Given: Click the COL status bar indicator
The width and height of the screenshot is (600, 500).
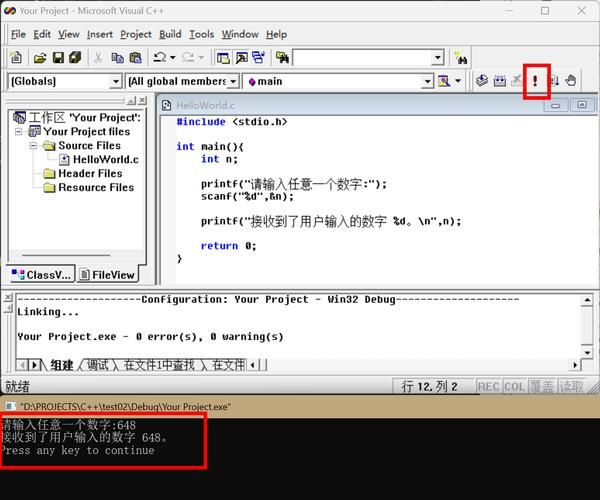Looking at the screenshot, I should [x=514, y=386].
